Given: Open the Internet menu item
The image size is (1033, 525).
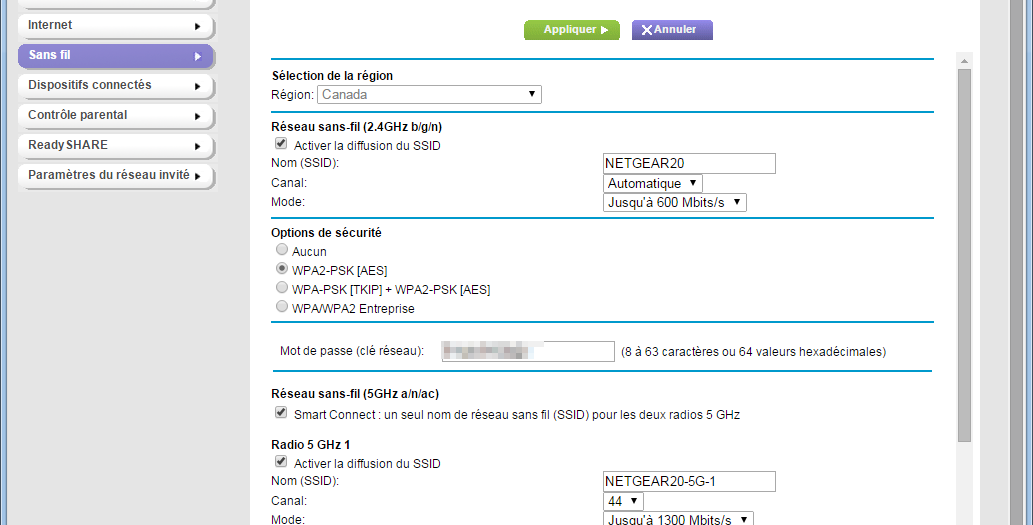Looking at the screenshot, I should (115, 25).
